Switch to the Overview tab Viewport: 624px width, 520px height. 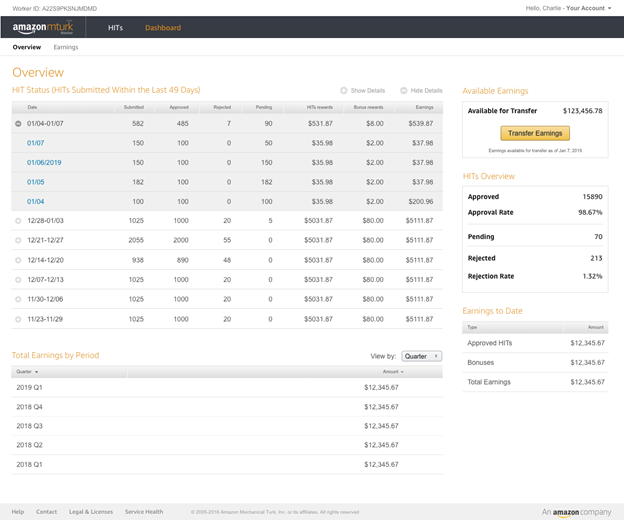[x=27, y=47]
